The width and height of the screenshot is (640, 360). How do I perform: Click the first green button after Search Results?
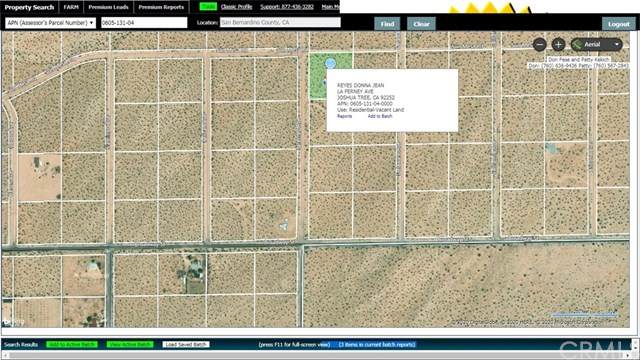click(x=72, y=344)
